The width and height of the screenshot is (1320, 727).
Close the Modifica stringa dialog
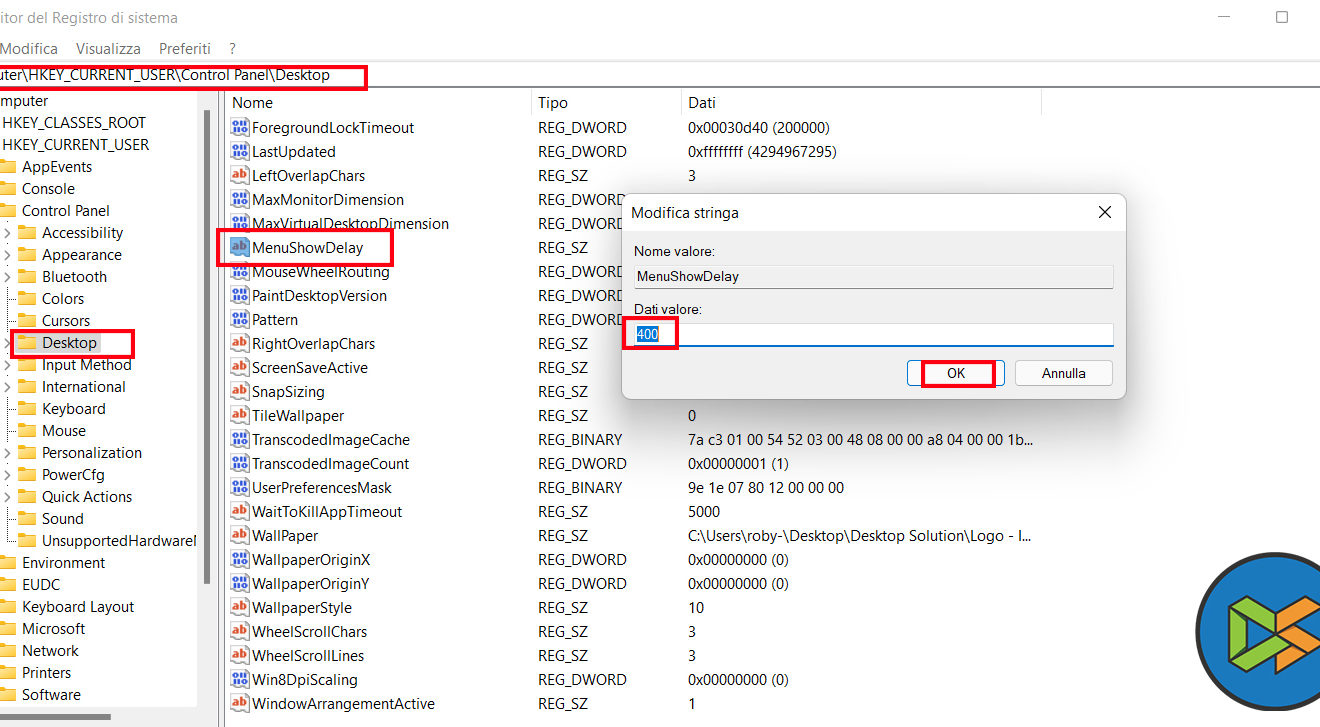point(1104,213)
